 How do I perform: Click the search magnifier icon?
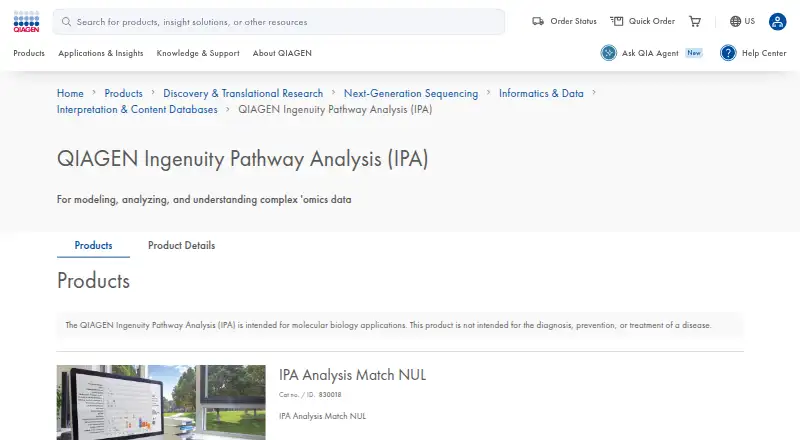point(66,22)
